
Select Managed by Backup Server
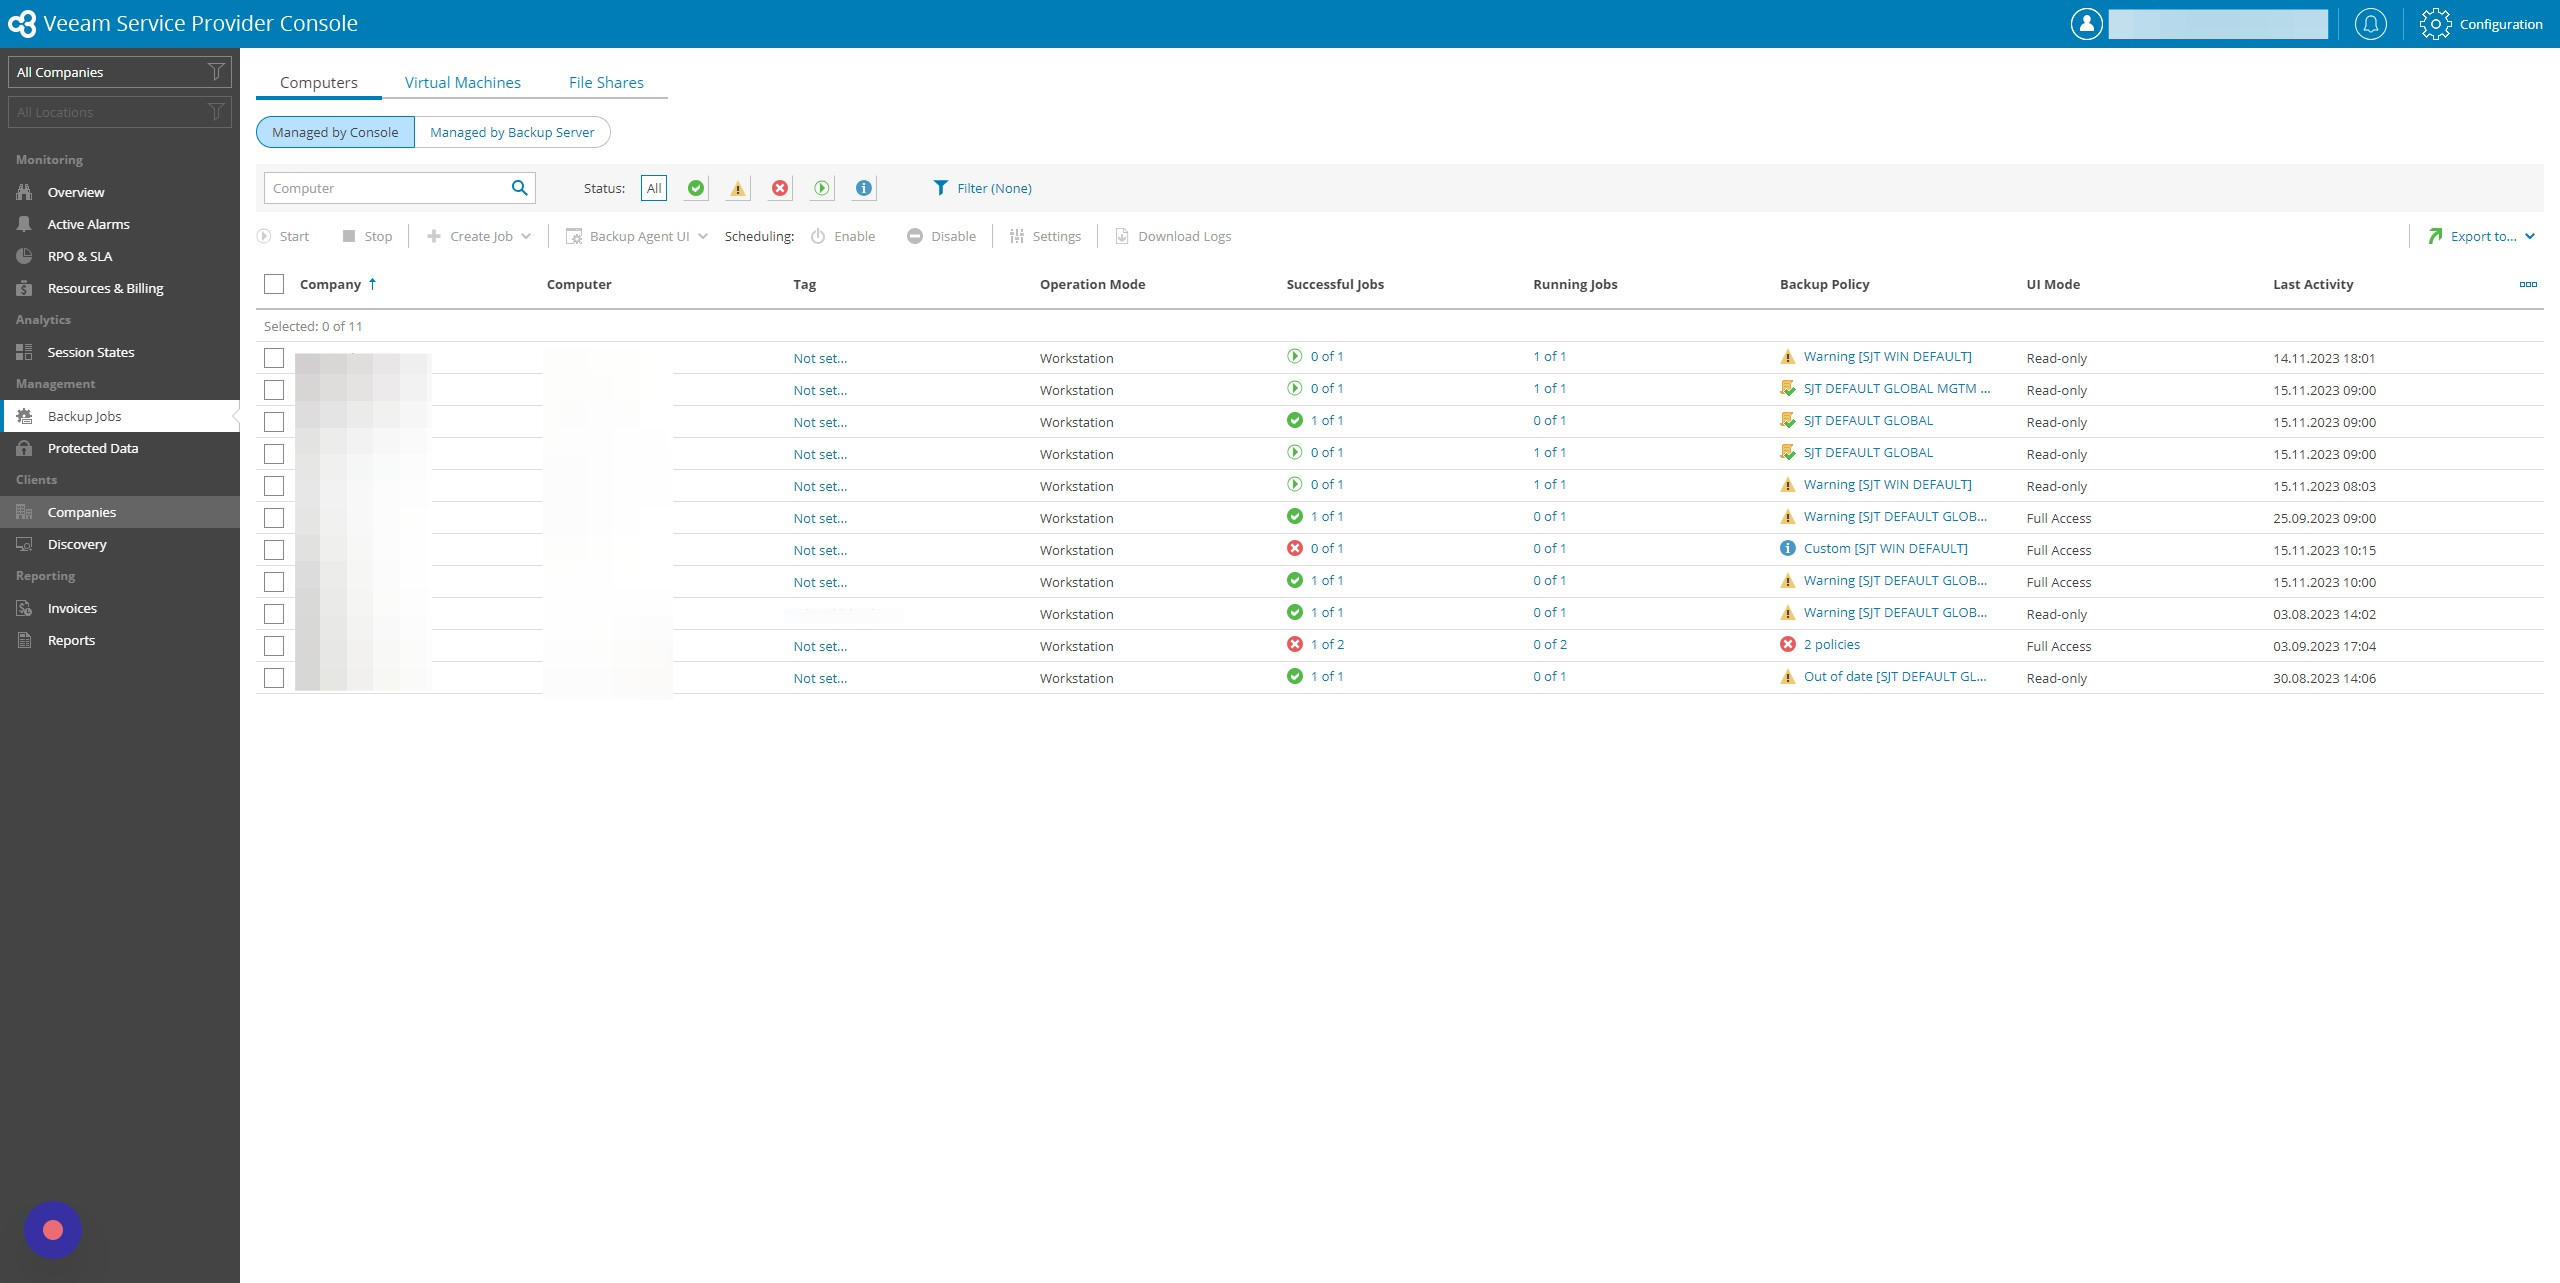(x=512, y=132)
